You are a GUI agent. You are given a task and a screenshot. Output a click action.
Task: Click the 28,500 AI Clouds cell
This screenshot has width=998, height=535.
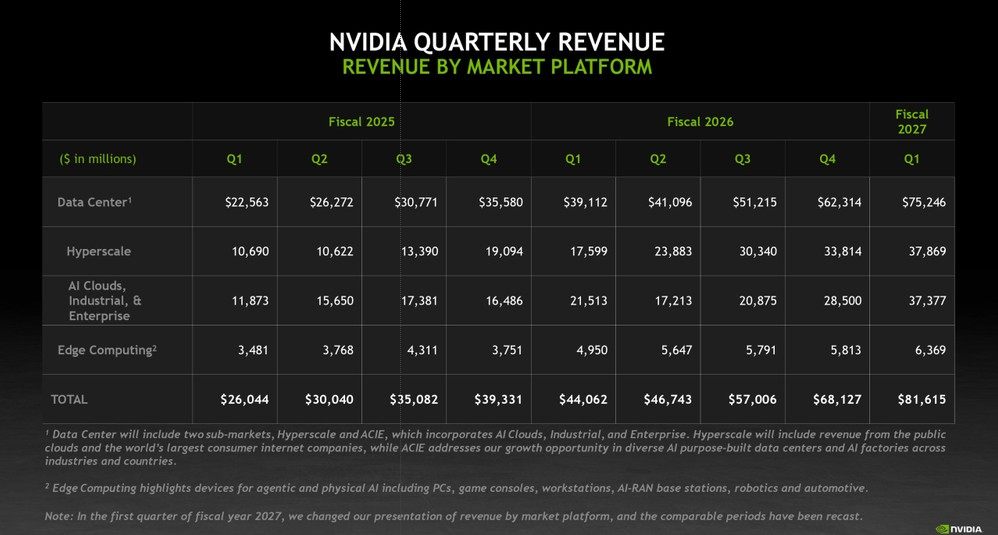843,300
